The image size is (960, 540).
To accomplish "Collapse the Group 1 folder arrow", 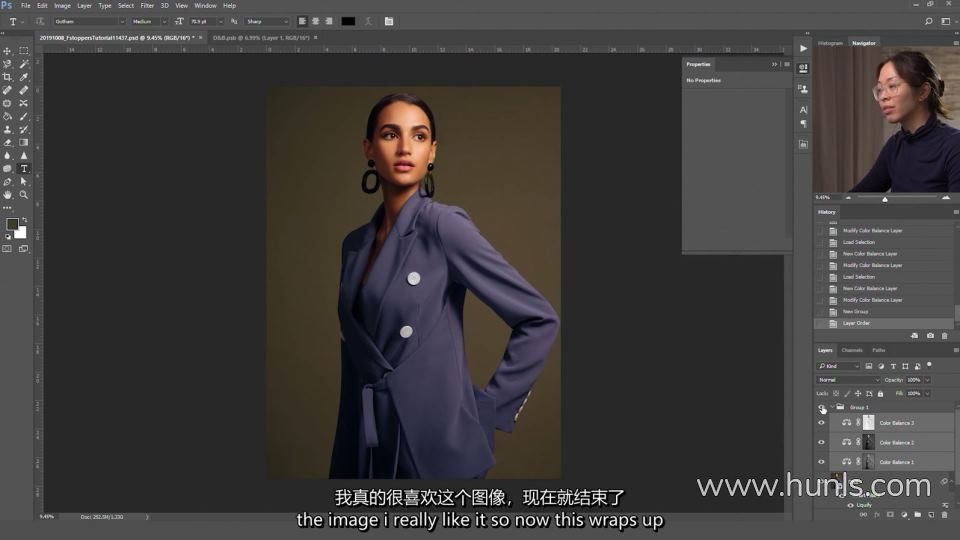I will 833,407.
